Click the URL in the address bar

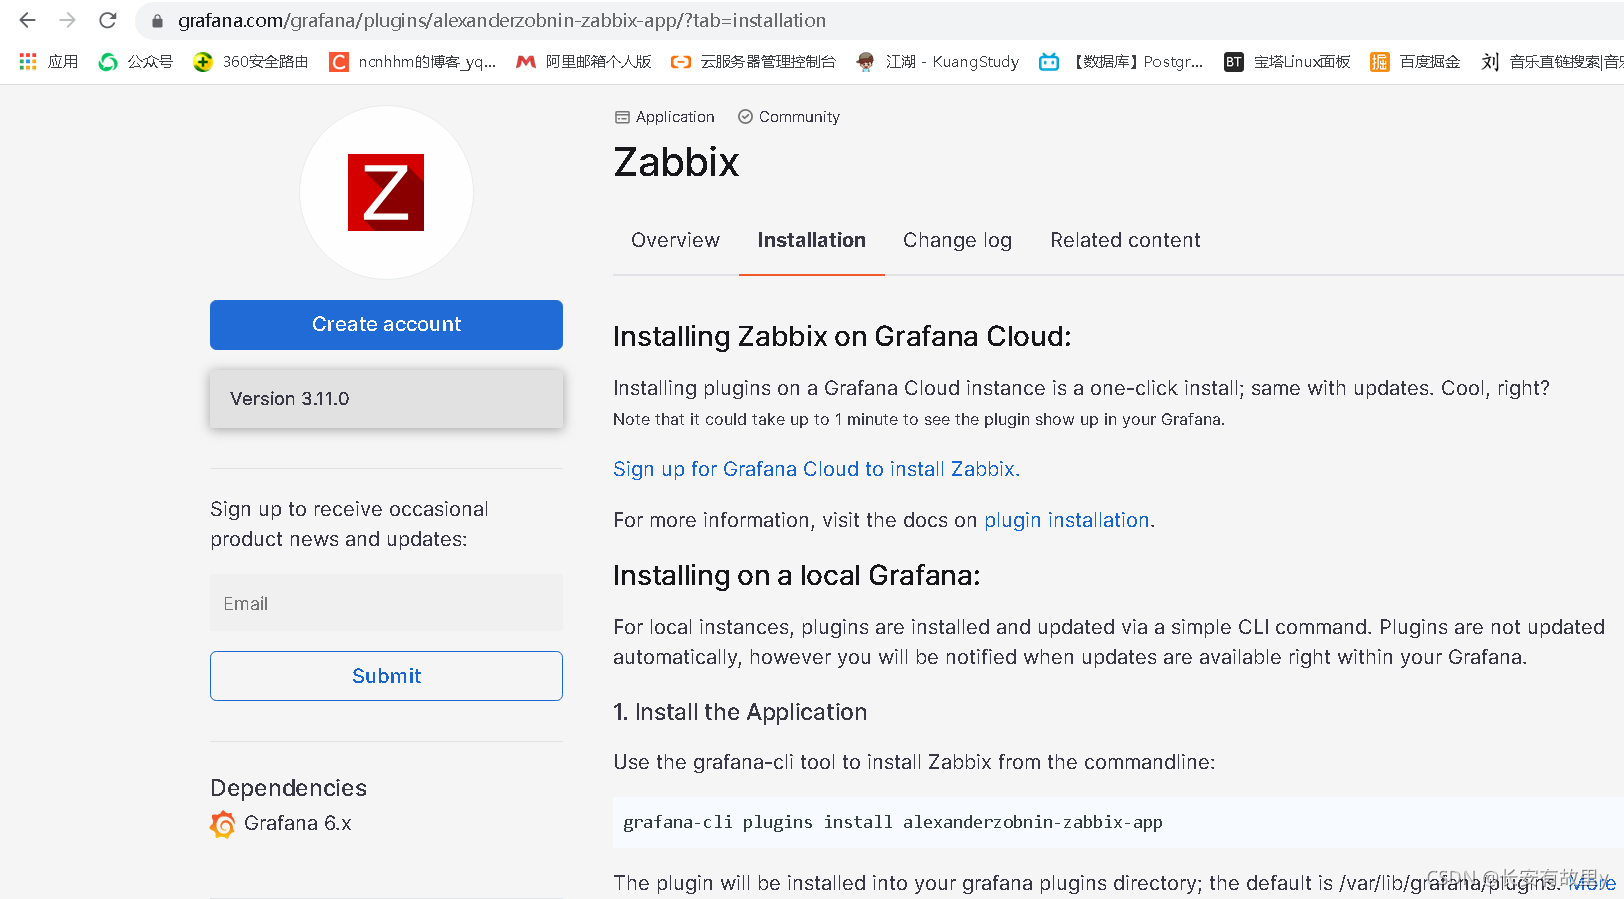[x=502, y=21]
